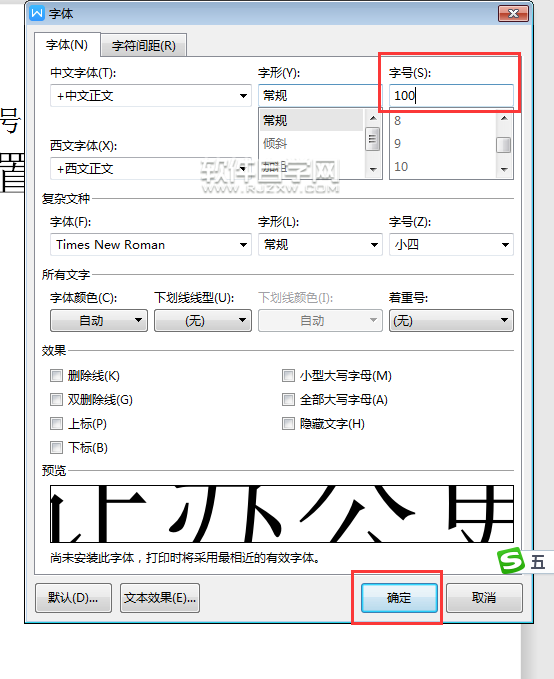Viewport: 554px width, 679px height.
Task: Enable the 隐藏文字(H) checkbox
Action: click(288, 423)
